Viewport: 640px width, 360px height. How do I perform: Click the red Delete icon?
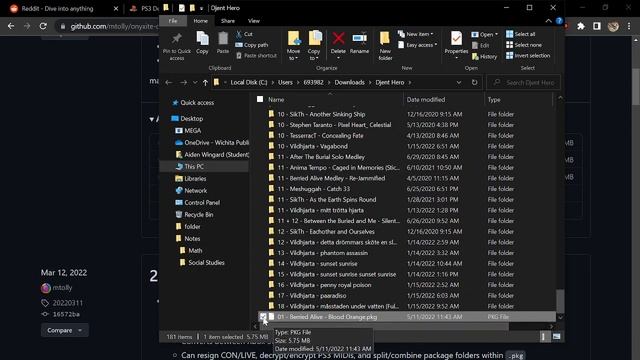(x=338, y=38)
